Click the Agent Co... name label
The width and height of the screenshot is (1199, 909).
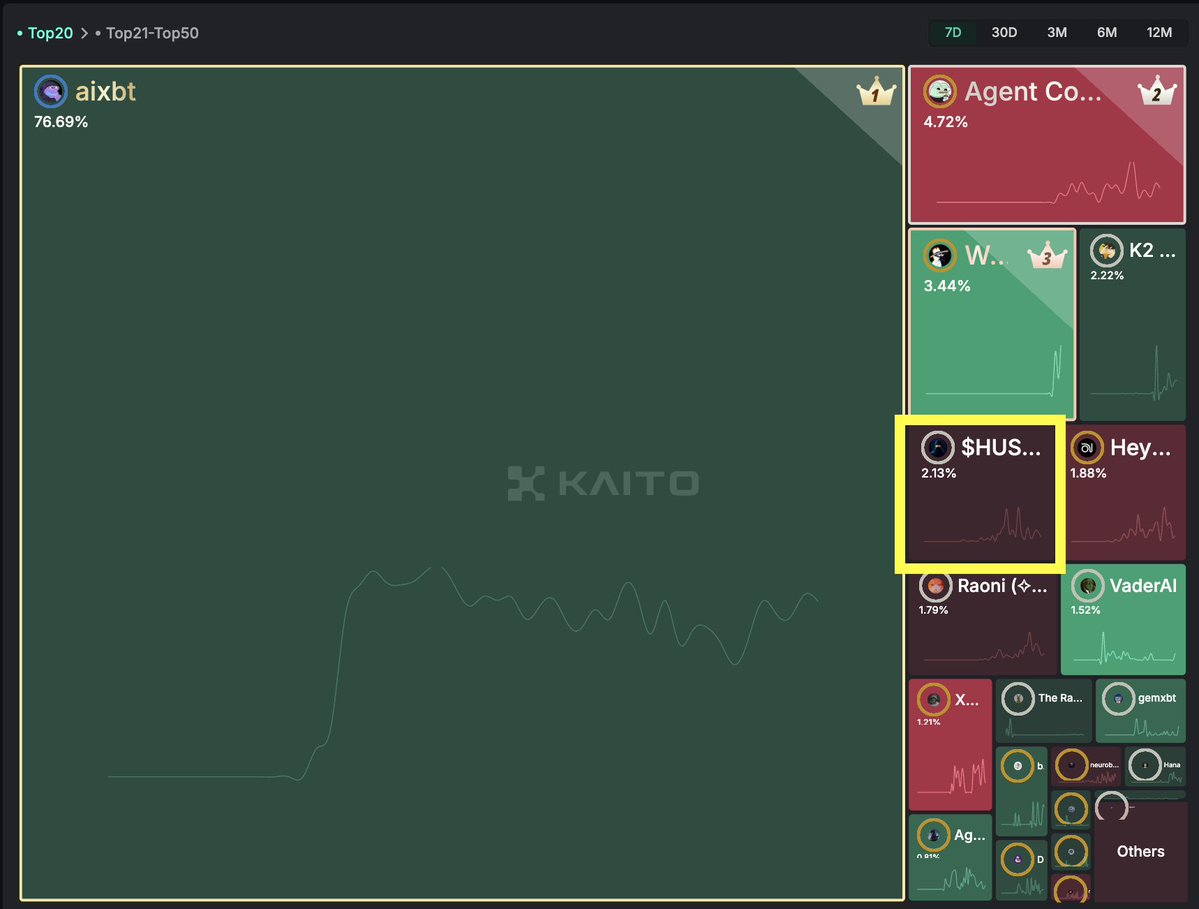coord(1033,92)
